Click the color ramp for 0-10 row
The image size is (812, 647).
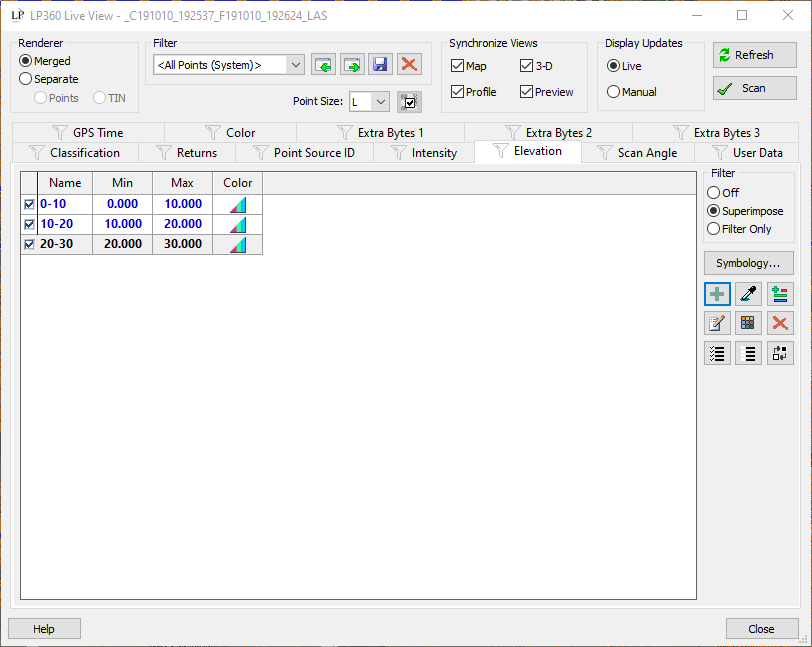point(238,204)
